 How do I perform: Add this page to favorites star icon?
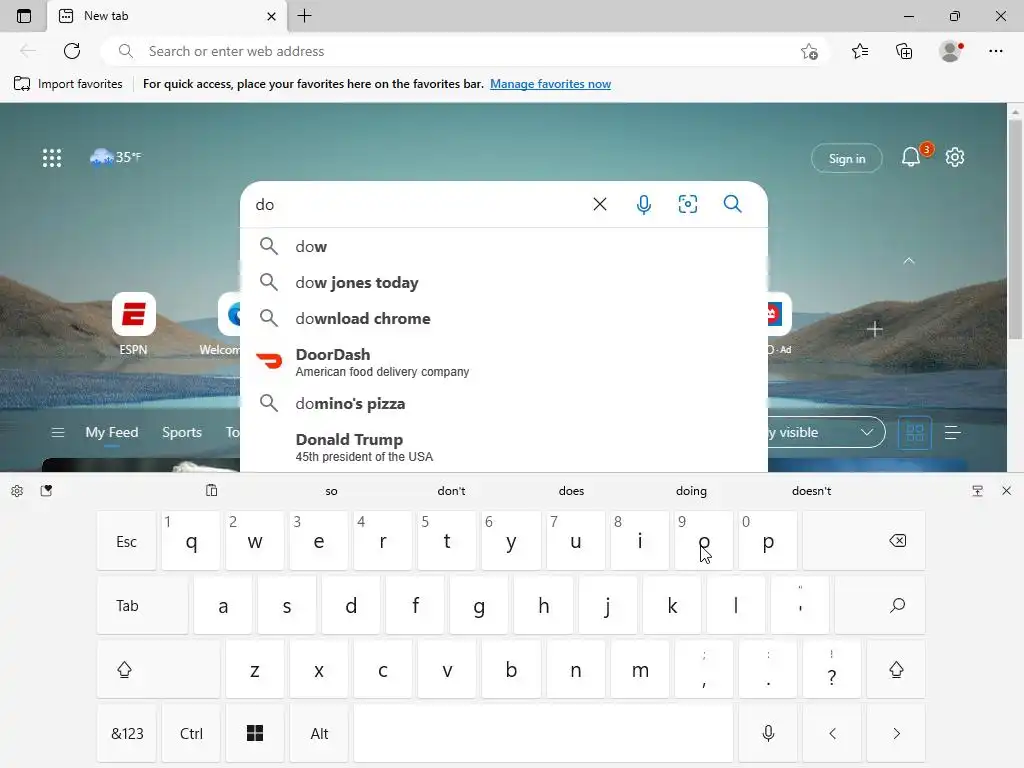[x=809, y=51]
